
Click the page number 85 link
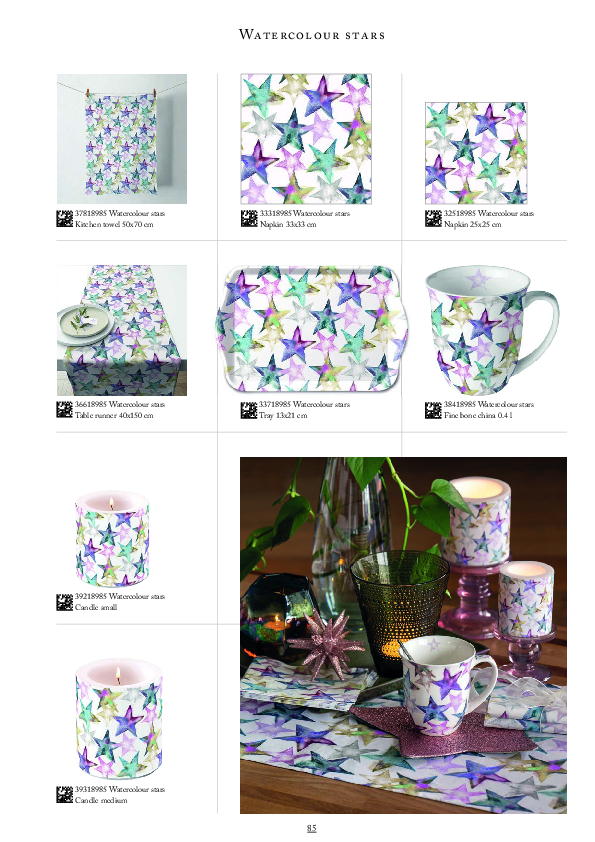coord(311,828)
